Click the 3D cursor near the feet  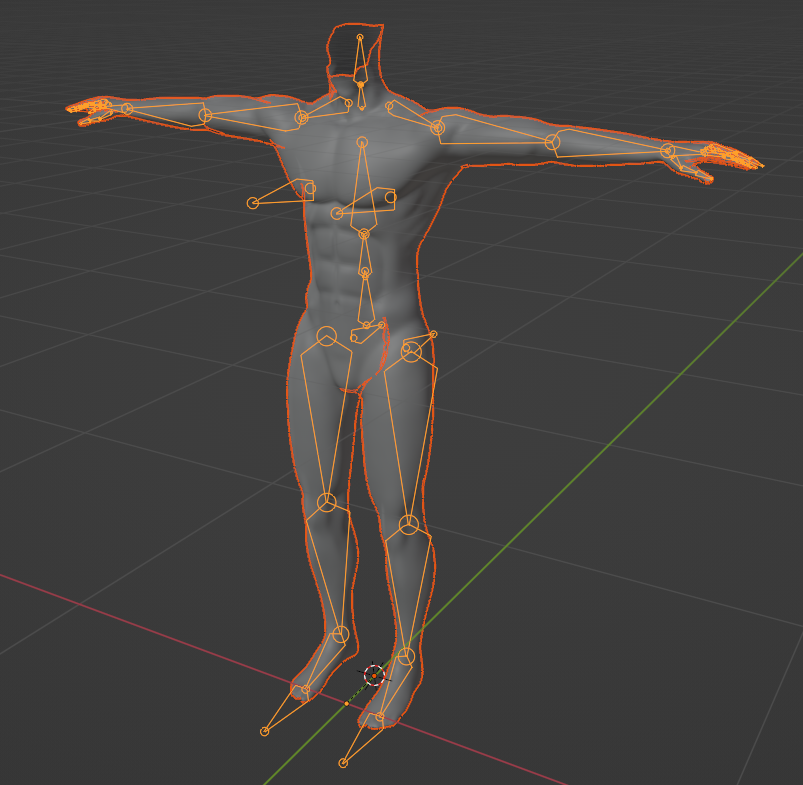pyautogui.click(x=374, y=676)
